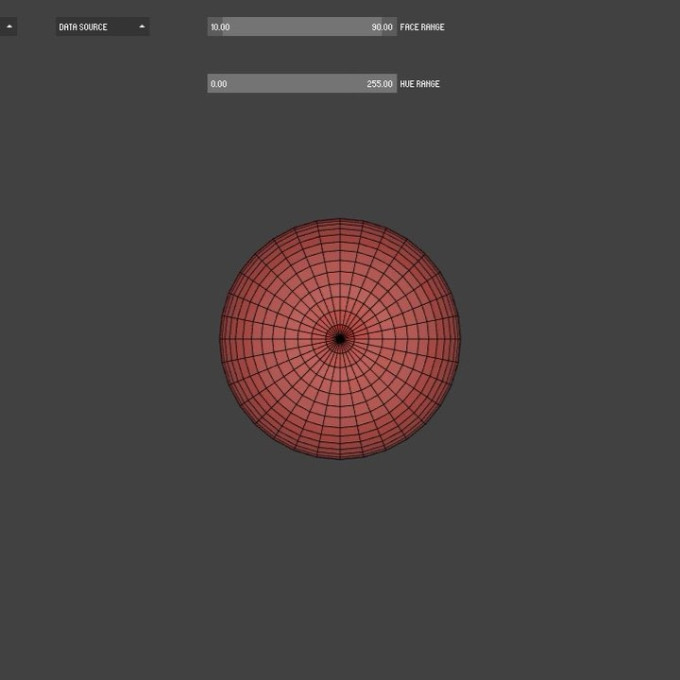Viewport: 680px width, 680px height.
Task: Select the 90.00 maximum face range value
Action: point(381,27)
